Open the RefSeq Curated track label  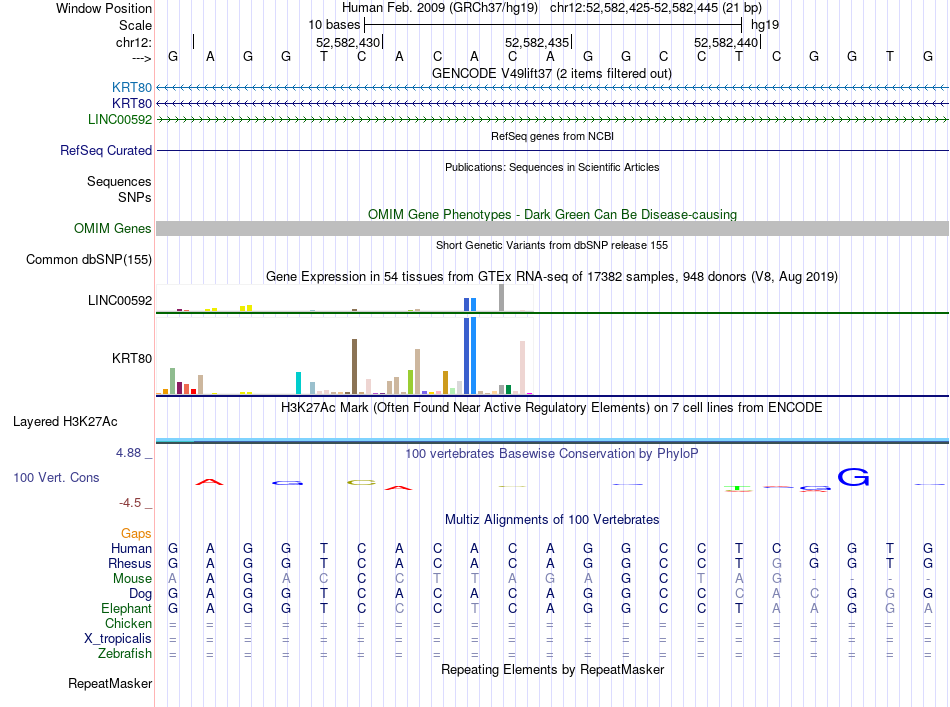106,150
